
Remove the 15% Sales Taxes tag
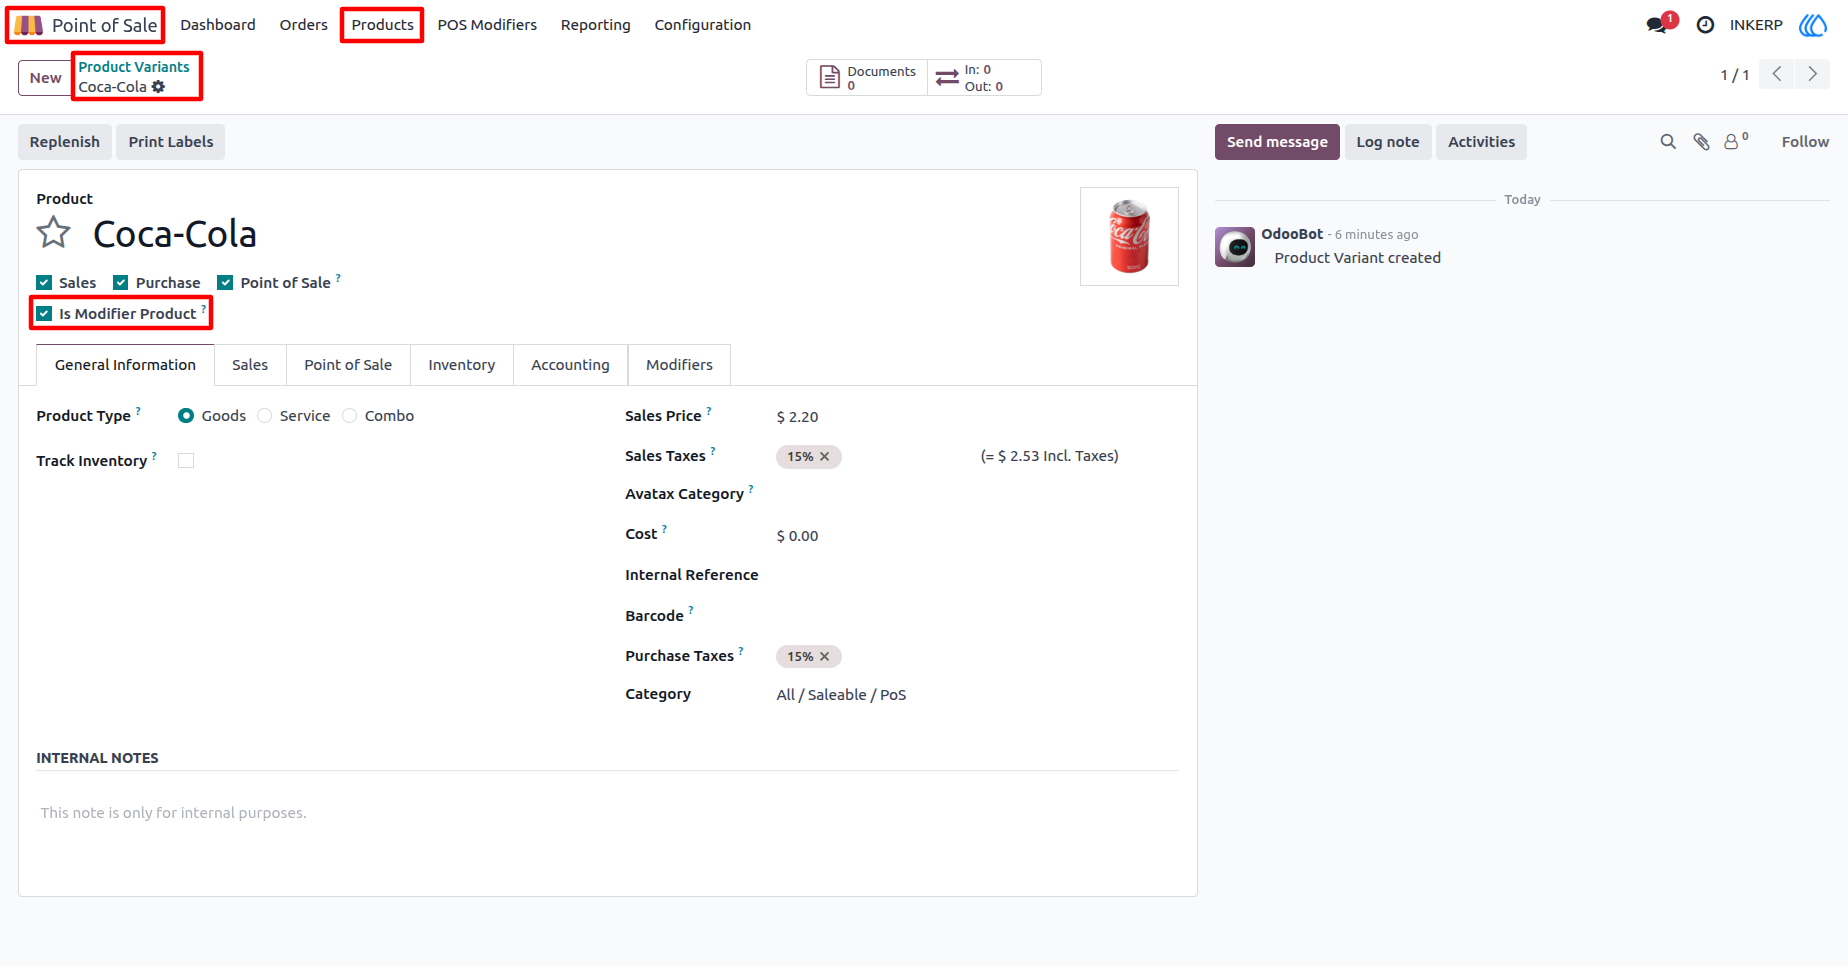tap(825, 457)
